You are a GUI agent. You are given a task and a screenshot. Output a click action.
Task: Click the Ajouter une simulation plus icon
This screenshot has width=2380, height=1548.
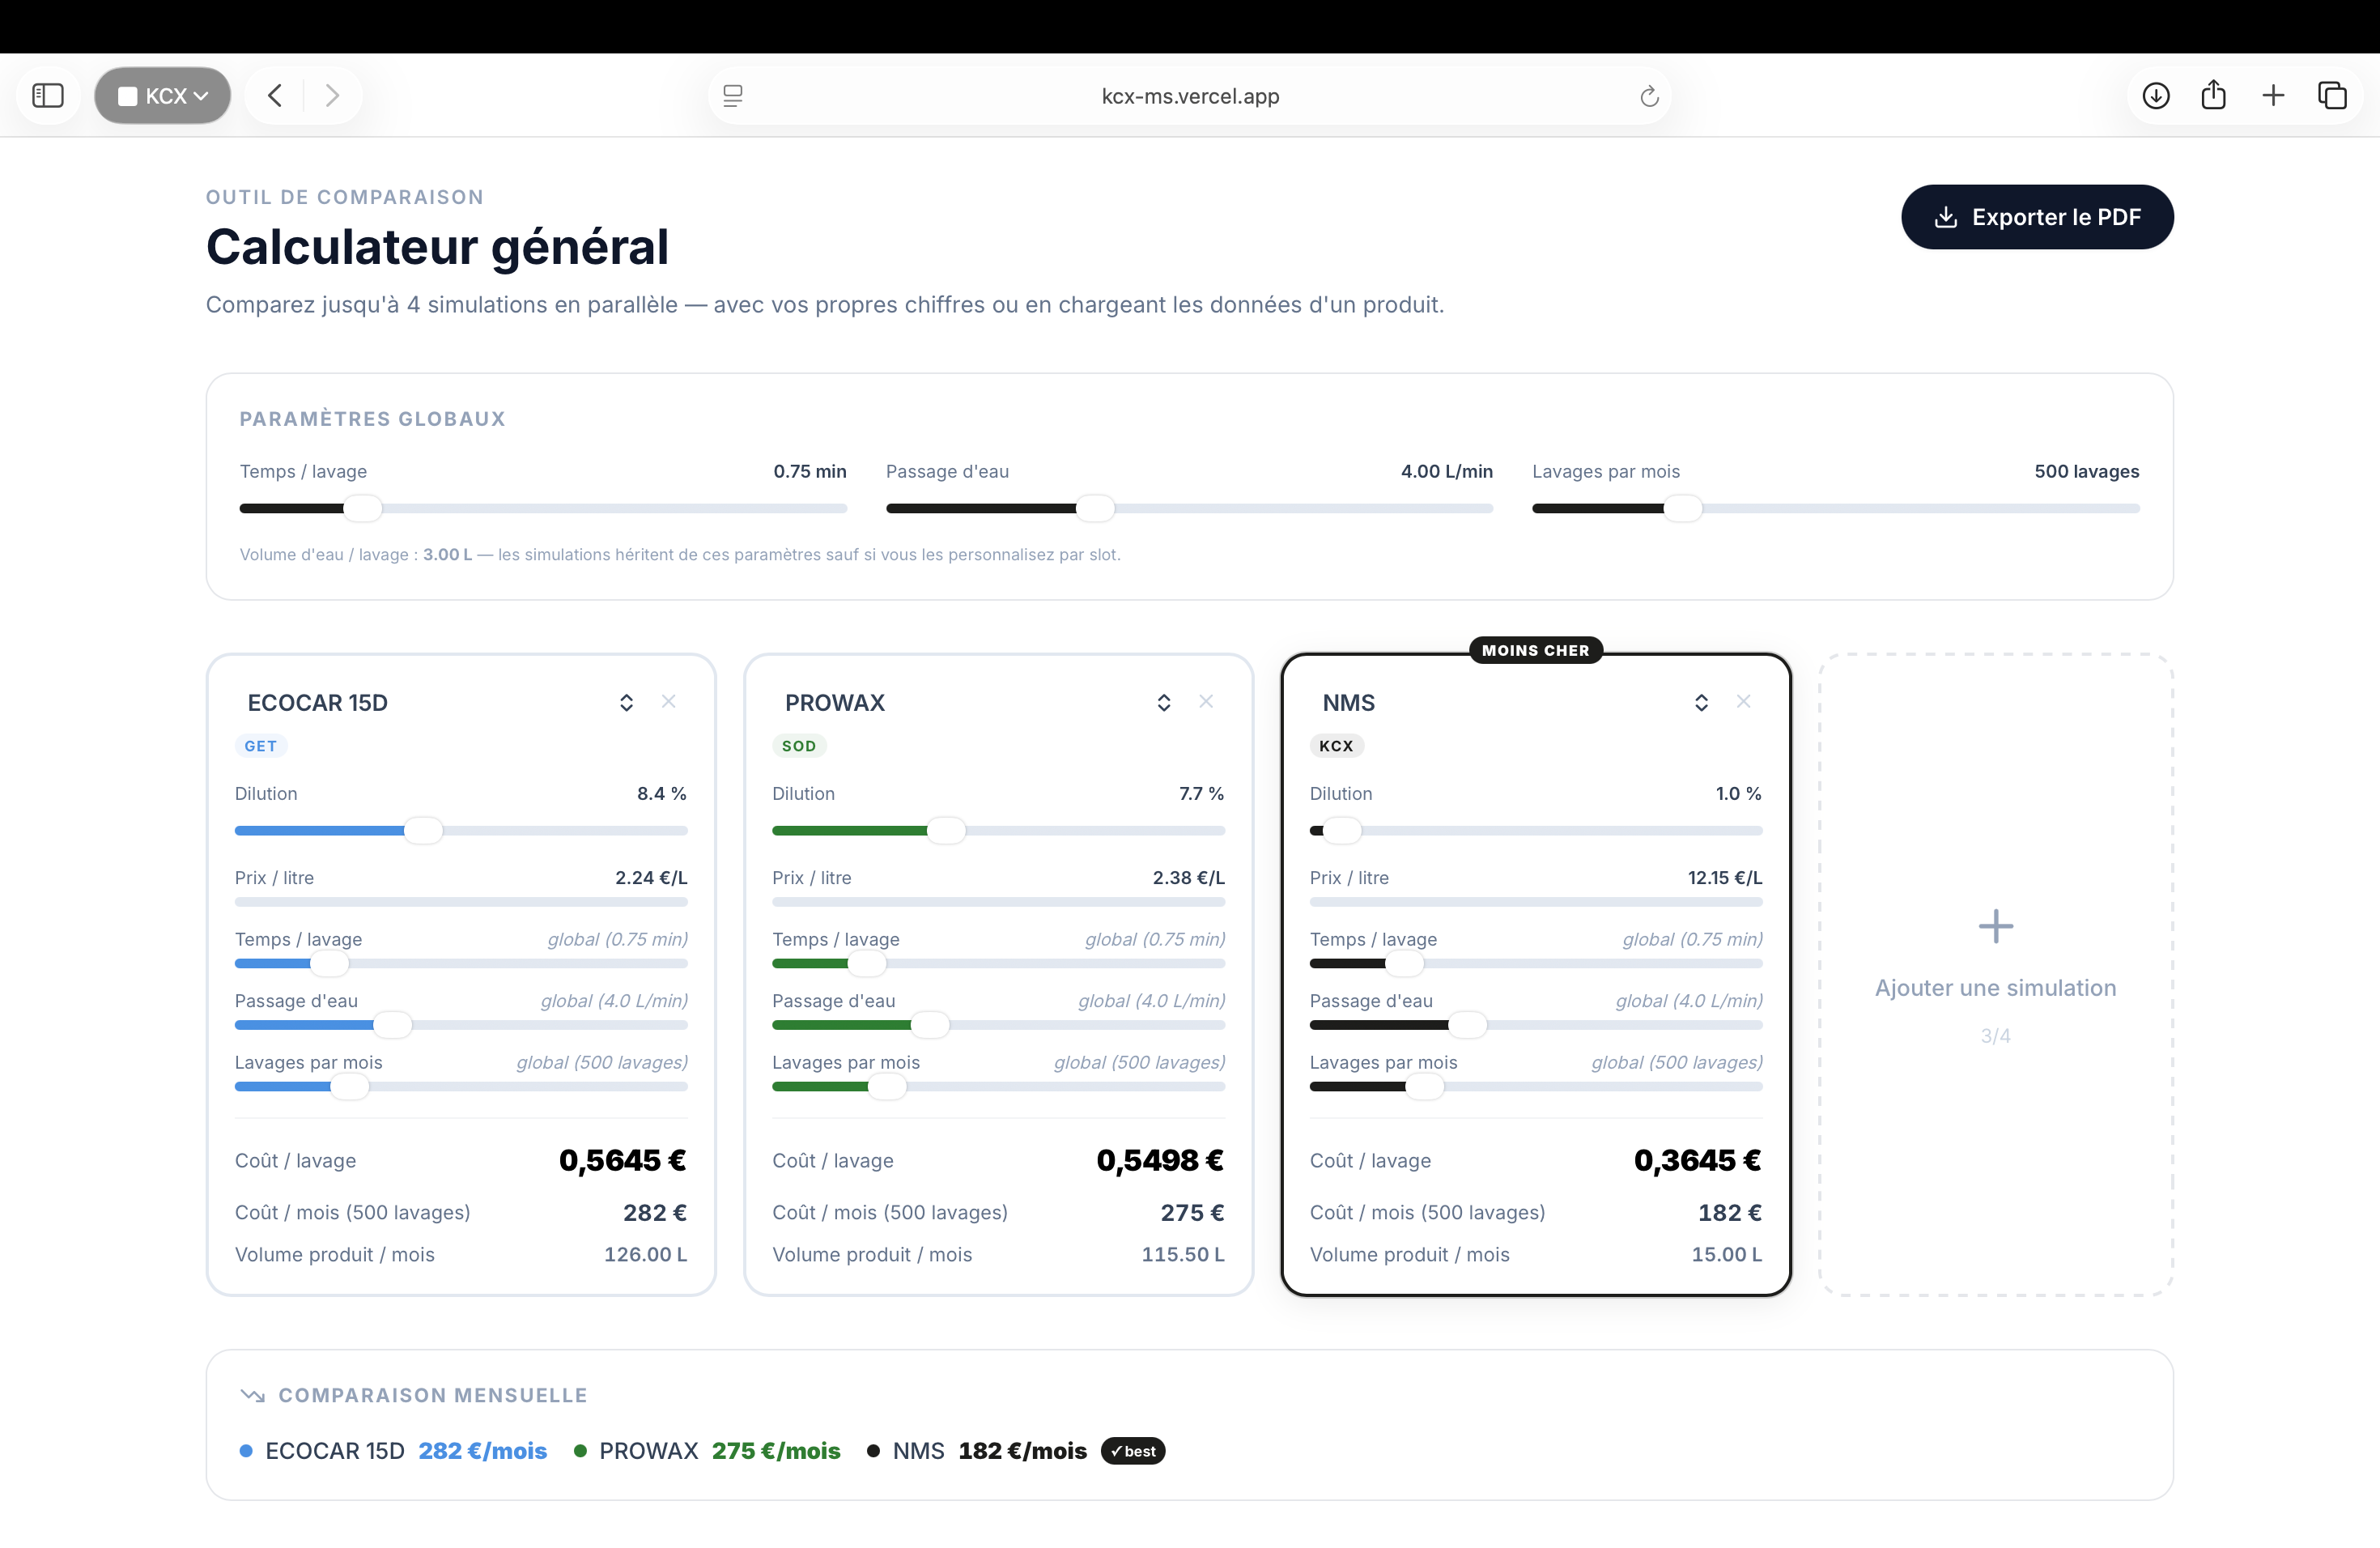tap(1995, 926)
